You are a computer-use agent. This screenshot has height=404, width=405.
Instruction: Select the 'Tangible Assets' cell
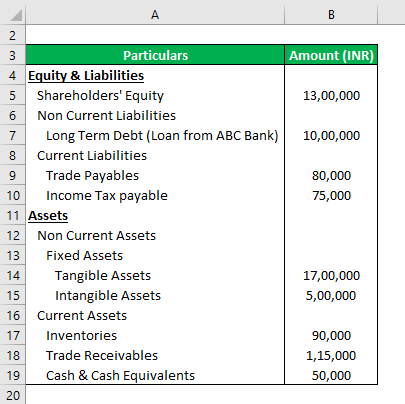pyautogui.click(x=155, y=275)
